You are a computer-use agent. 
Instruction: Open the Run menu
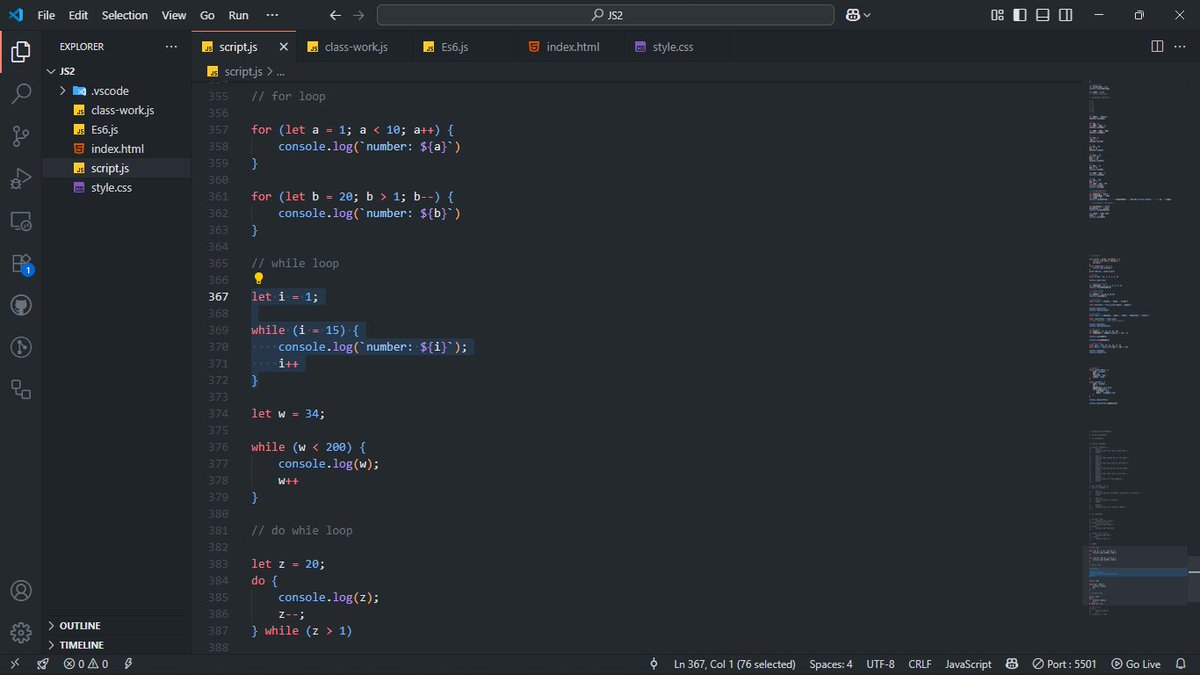click(x=238, y=15)
